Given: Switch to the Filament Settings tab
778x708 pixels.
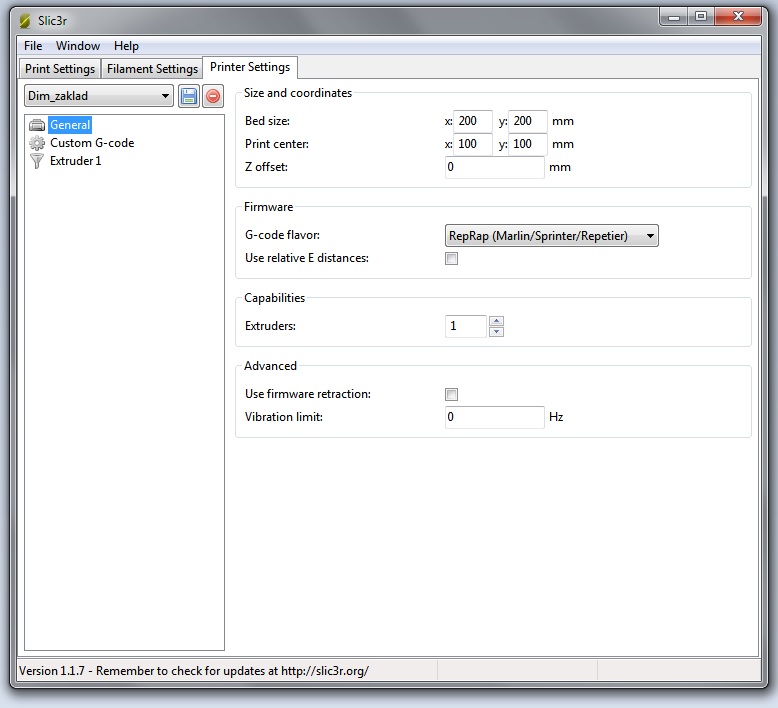Looking at the screenshot, I should 152,68.
